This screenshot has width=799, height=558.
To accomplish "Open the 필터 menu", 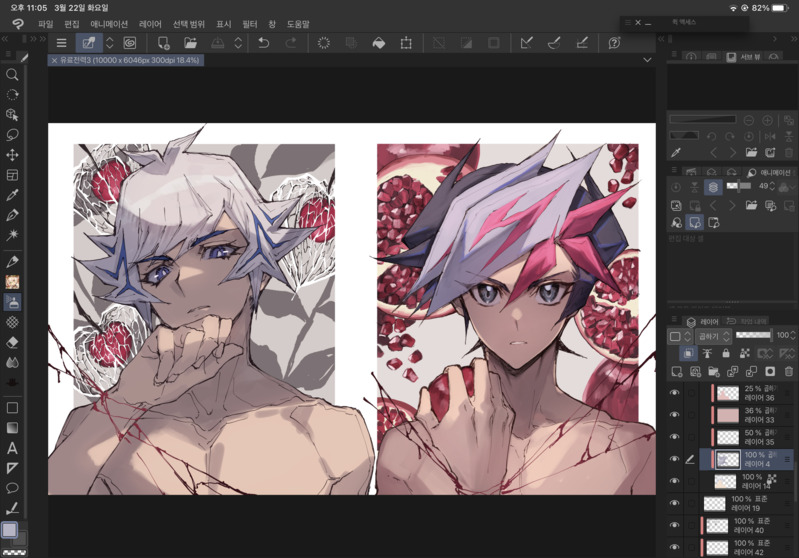I will click(249, 24).
